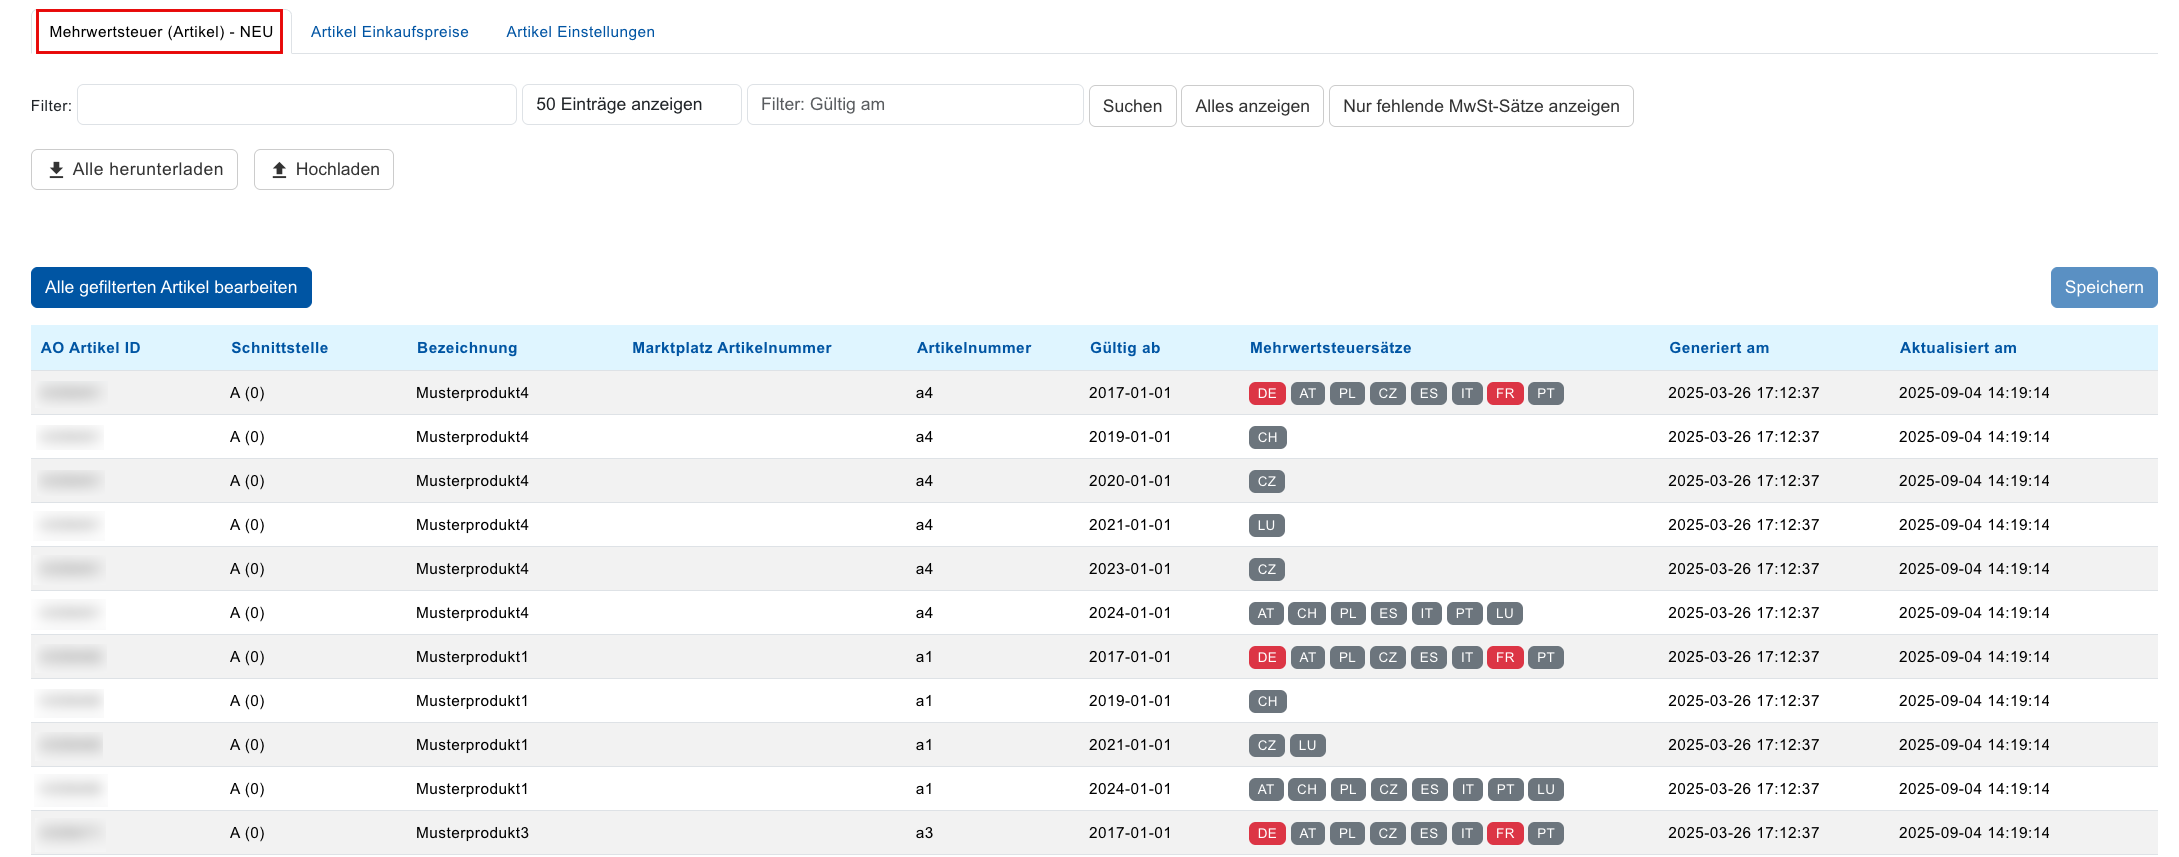
Task: Click the PT badge in Musterprodukt1 2024-01-01 row
Action: click(x=1505, y=789)
